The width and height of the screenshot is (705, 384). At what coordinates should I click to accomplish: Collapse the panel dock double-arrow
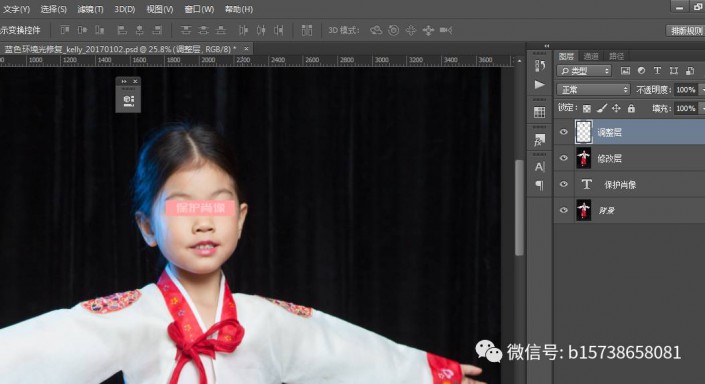[x=547, y=46]
